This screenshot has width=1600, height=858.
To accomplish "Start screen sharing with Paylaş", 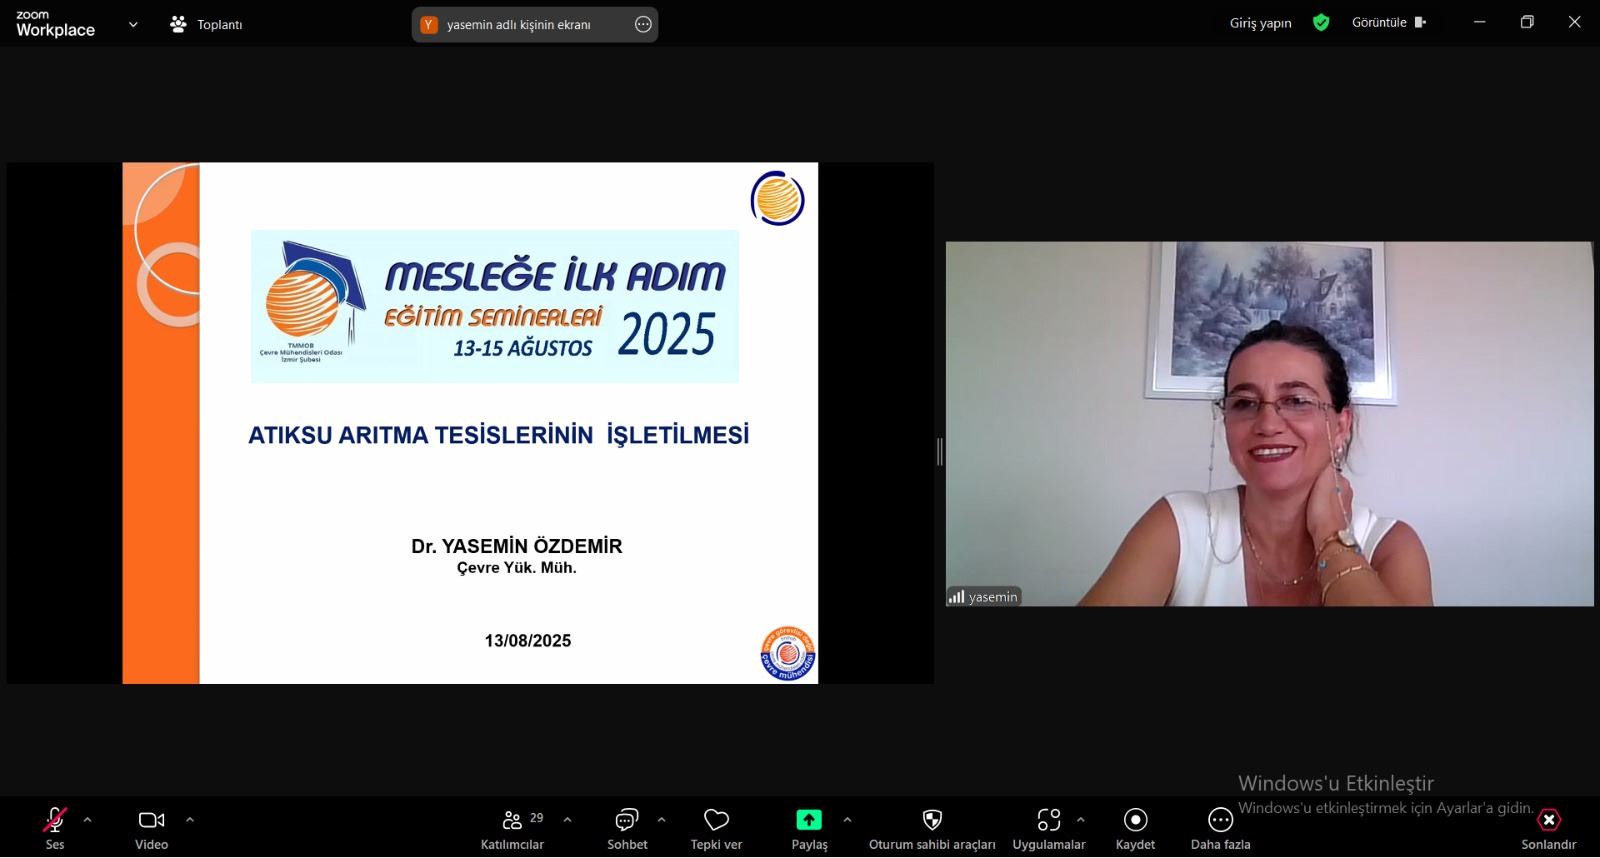I will (808, 821).
